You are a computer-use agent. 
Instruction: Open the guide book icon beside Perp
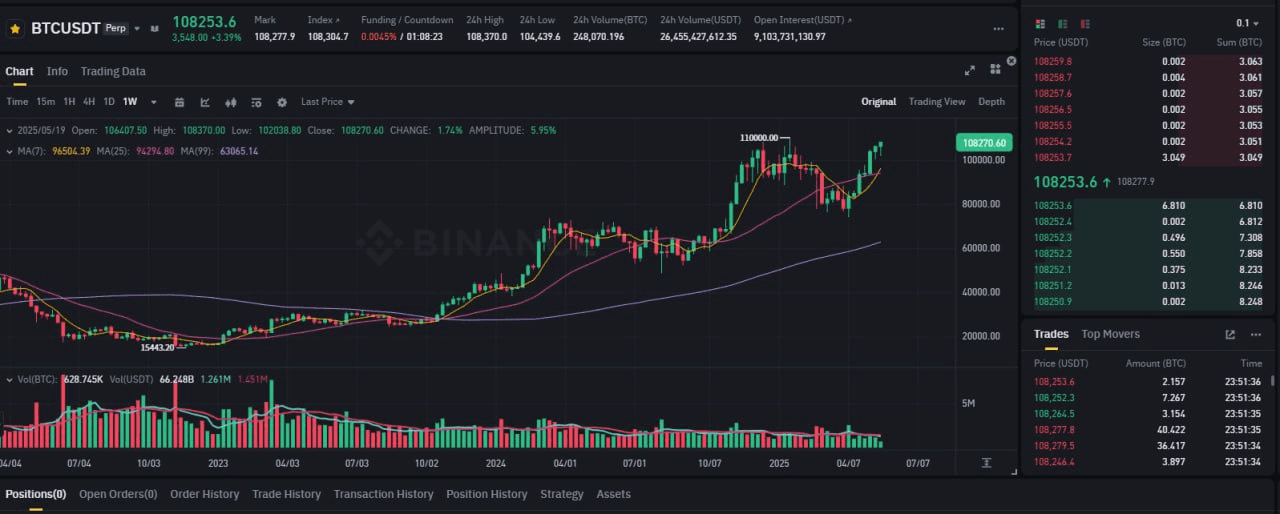coord(153,29)
